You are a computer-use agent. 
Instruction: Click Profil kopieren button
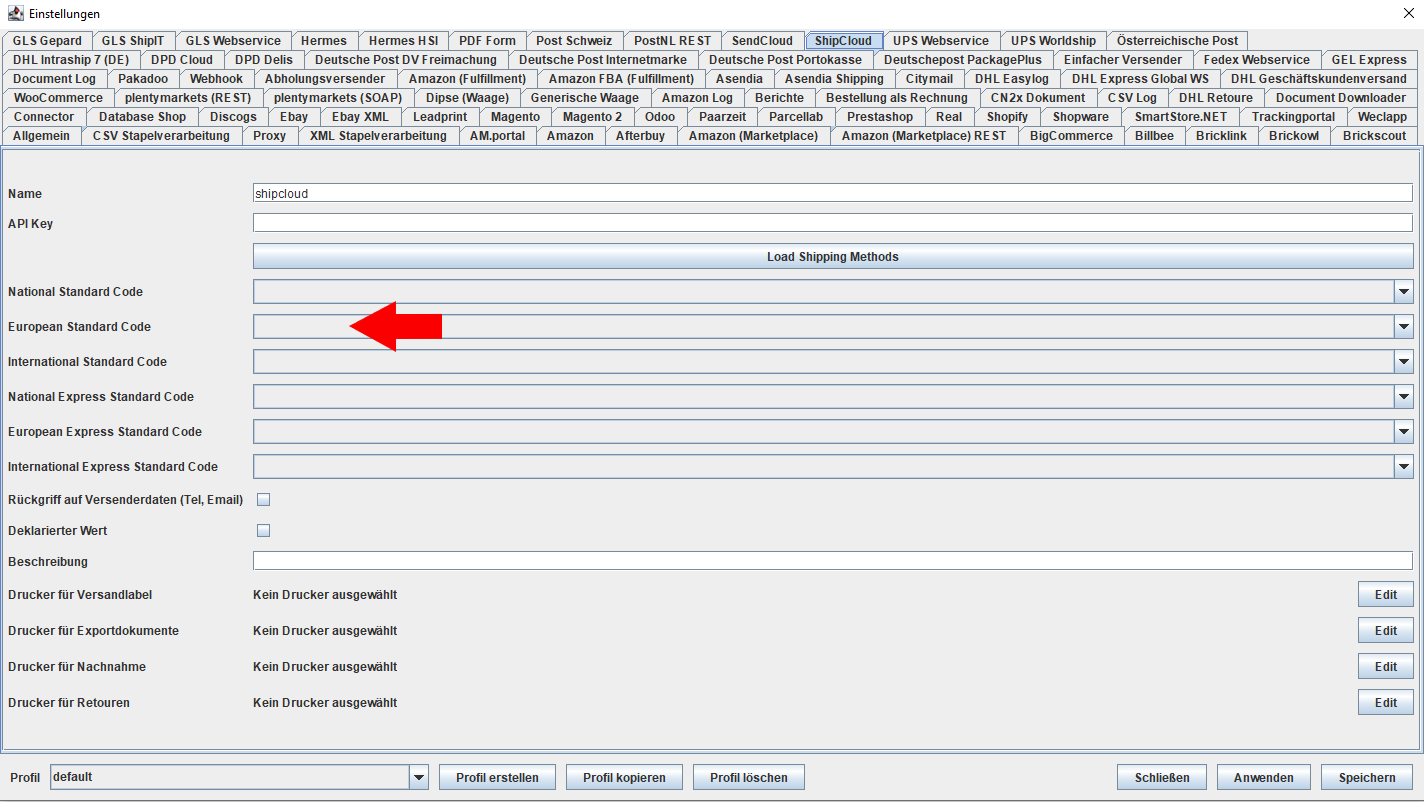(624, 777)
